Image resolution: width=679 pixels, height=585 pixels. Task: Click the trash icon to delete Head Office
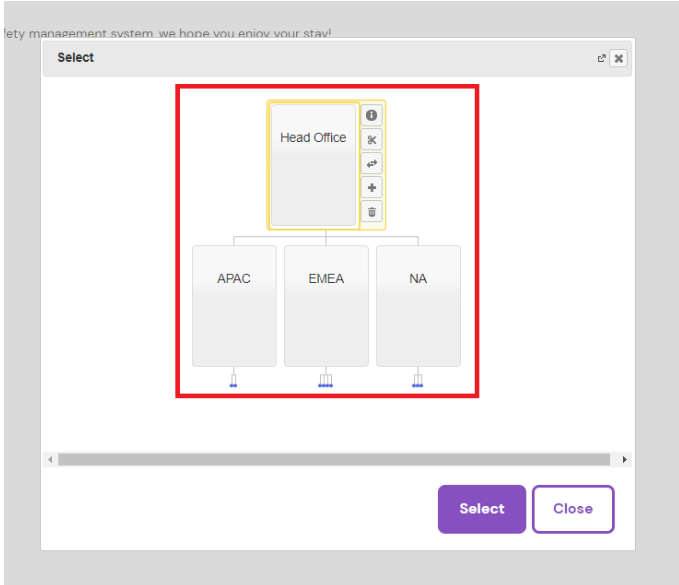pyautogui.click(x=371, y=211)
